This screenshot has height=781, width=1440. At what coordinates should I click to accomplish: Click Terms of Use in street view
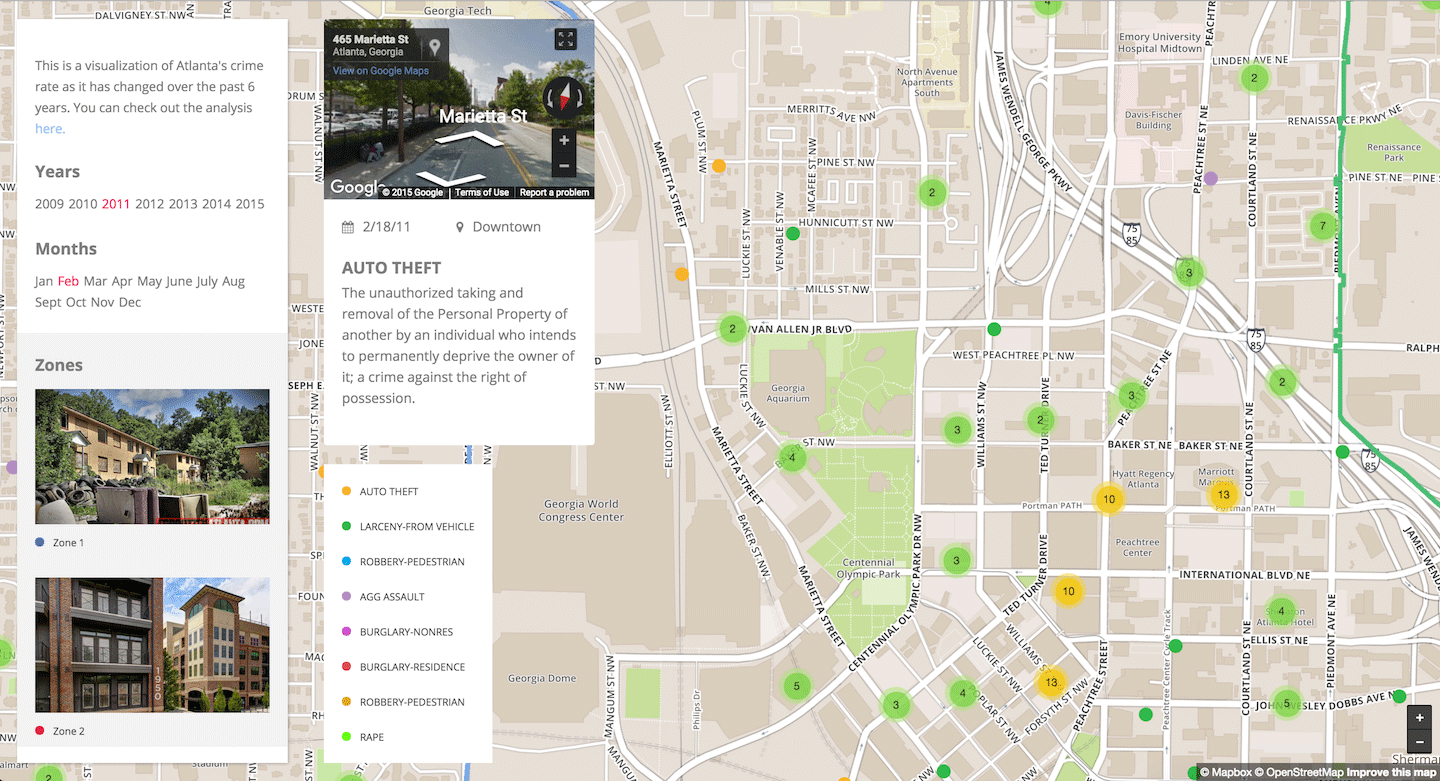pyautogui.click(x=481, y=193)
